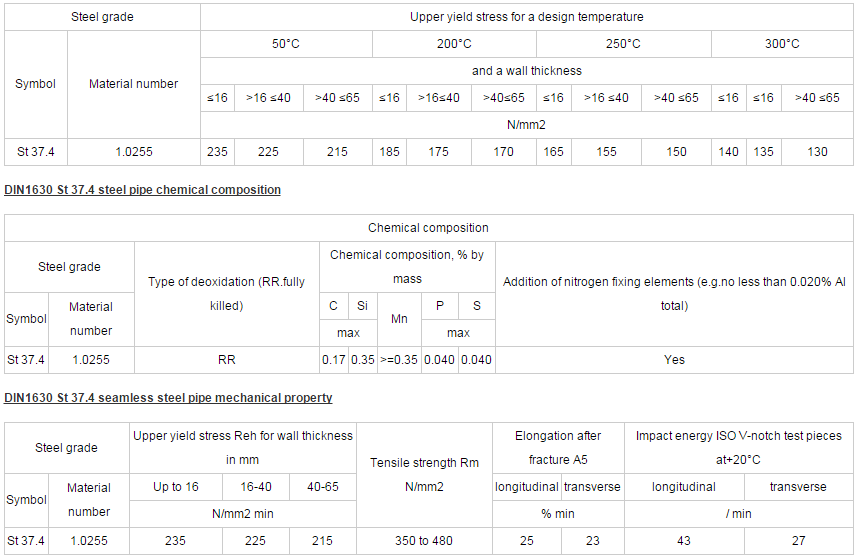This screenshot has height=560, width=860.
Task: Click the '>=0.35' manganese value cell
Action: [399, 359]
